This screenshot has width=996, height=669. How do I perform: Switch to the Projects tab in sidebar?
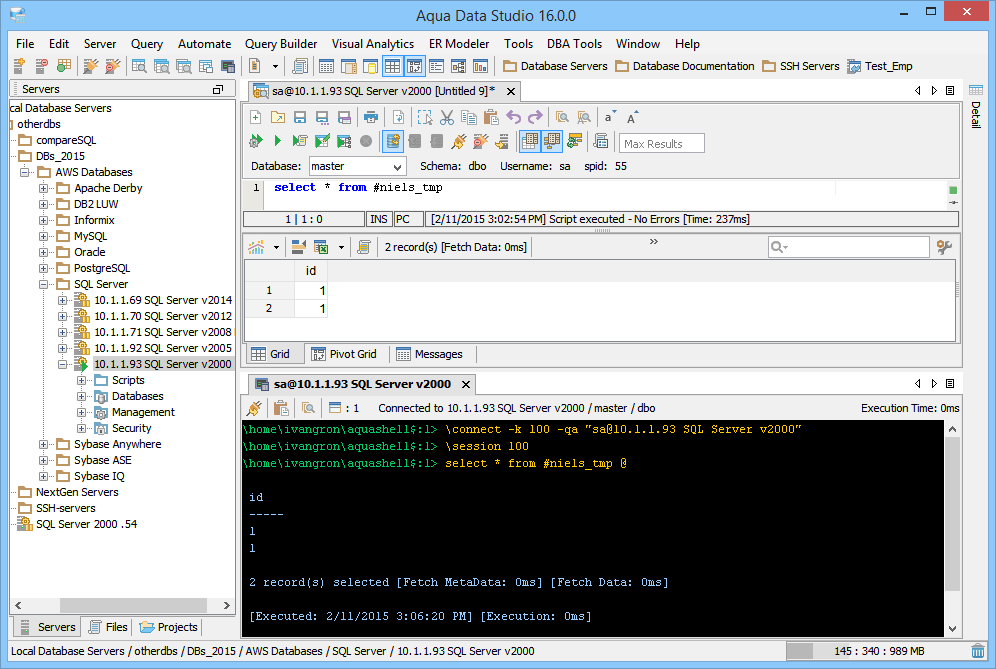[x=168, y=627]
